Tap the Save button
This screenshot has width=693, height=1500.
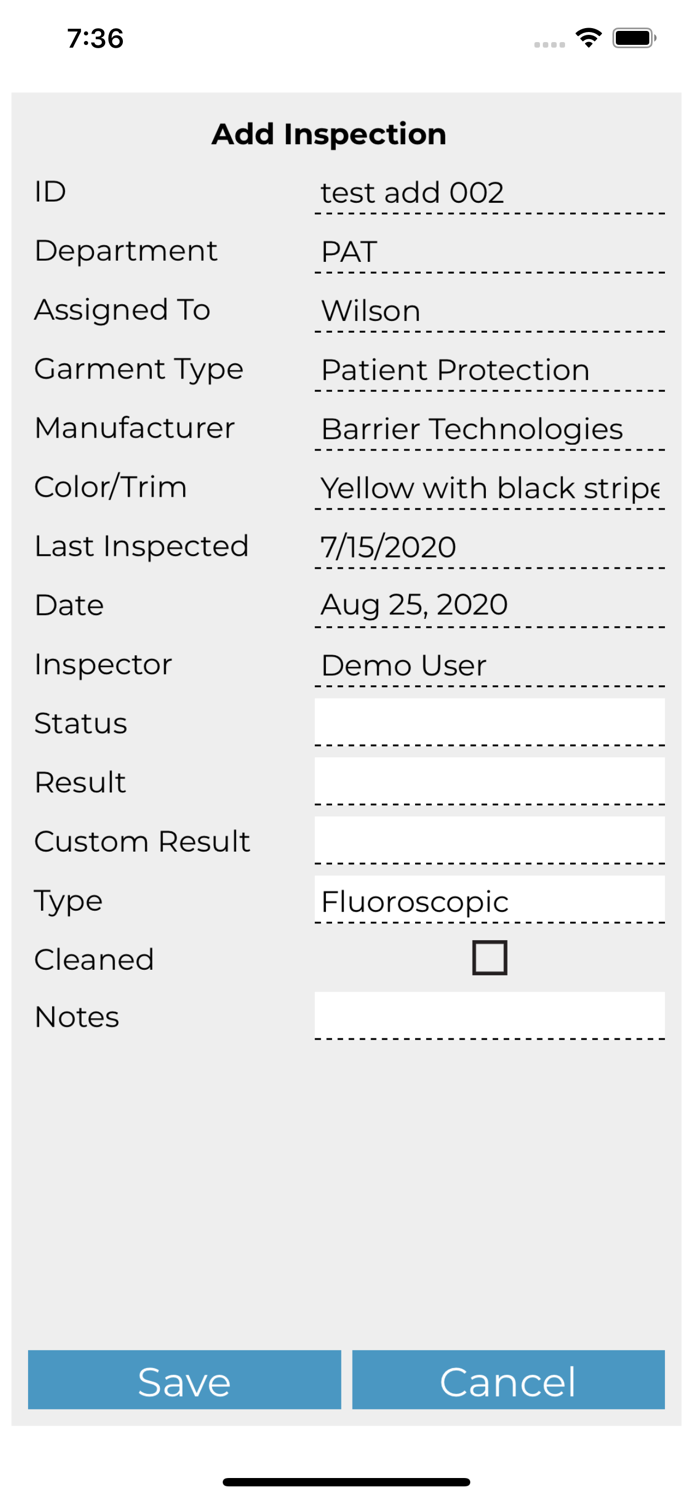(184, 1380)
